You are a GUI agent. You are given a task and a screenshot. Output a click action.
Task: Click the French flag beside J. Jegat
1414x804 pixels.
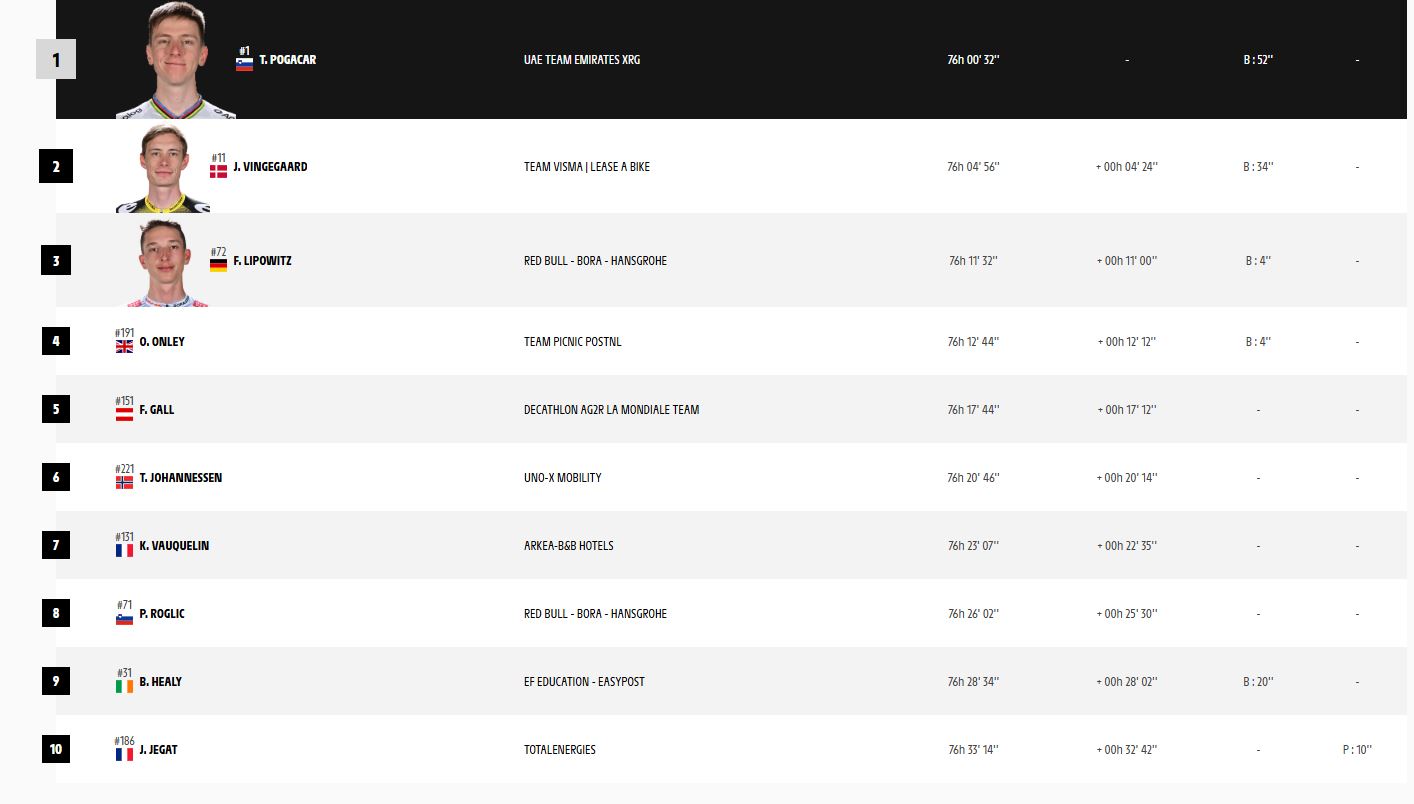124,754
